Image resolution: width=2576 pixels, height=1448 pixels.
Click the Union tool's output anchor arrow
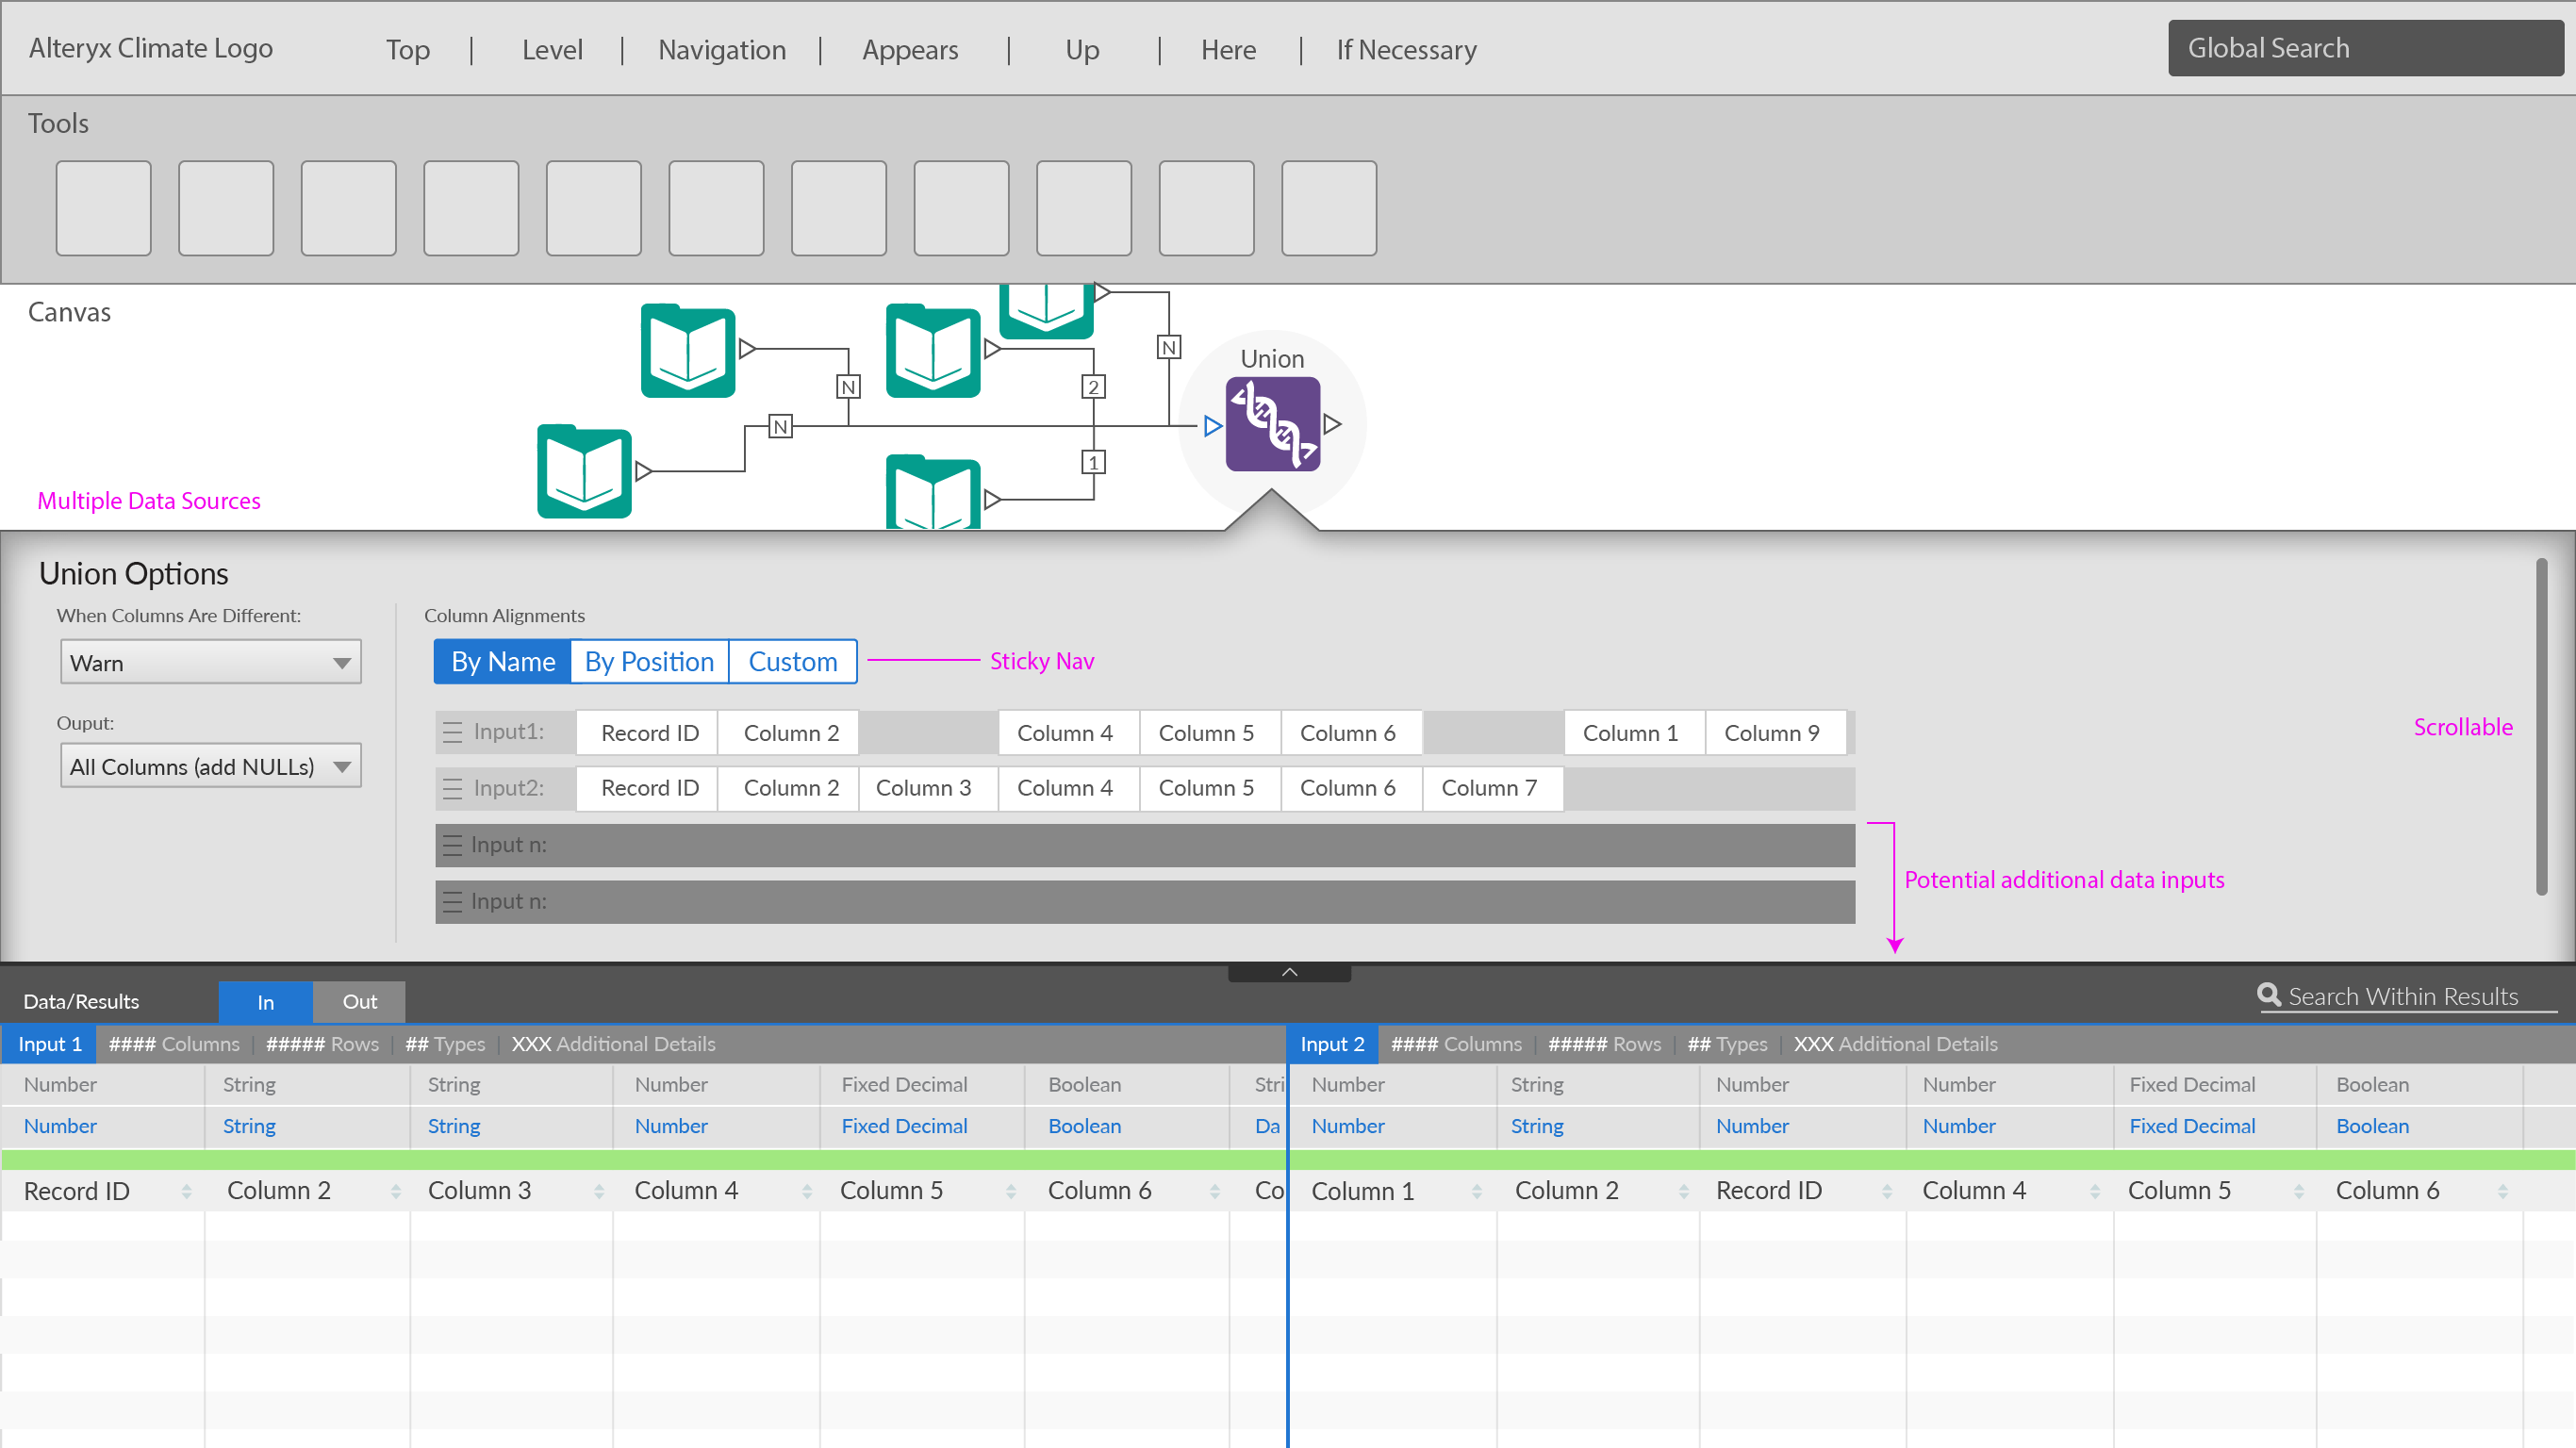point(1332,424)
